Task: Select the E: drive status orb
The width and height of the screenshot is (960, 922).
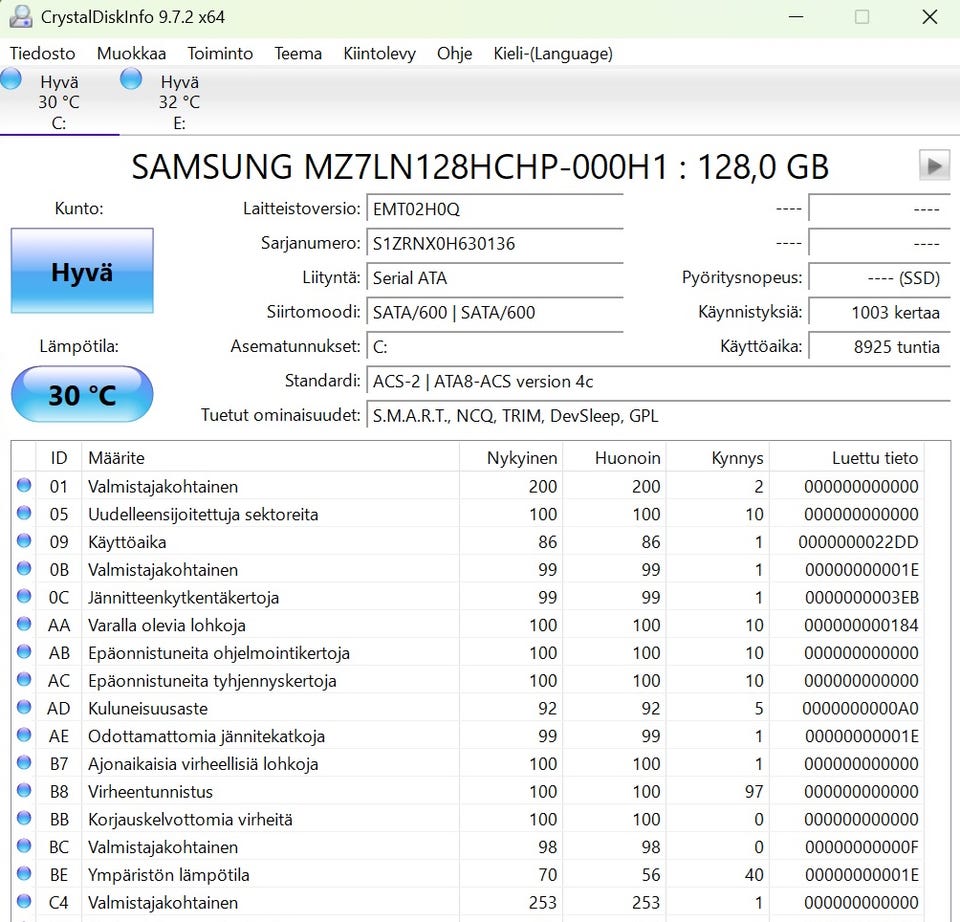Action: point(131,80)
